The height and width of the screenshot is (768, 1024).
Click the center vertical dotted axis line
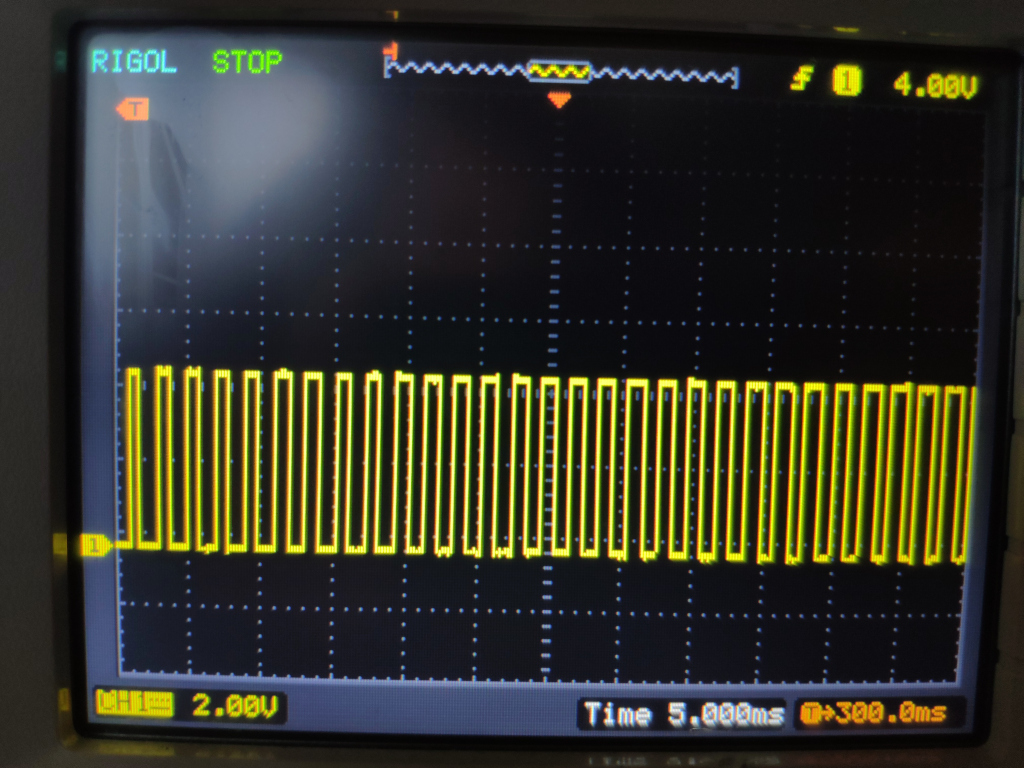point(548,250)
